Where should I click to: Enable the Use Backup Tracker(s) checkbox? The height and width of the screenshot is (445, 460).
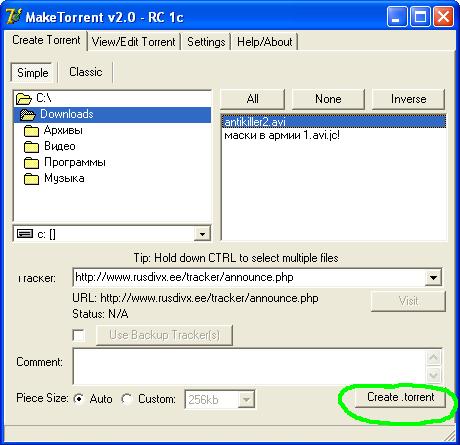(79, 335)
